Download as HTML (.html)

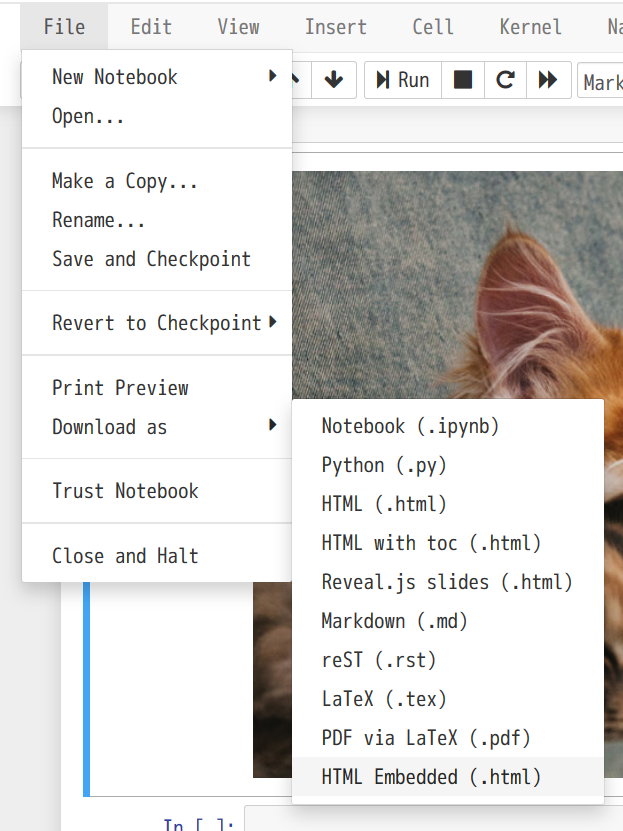pyautogui.click(x=448, y=504)
